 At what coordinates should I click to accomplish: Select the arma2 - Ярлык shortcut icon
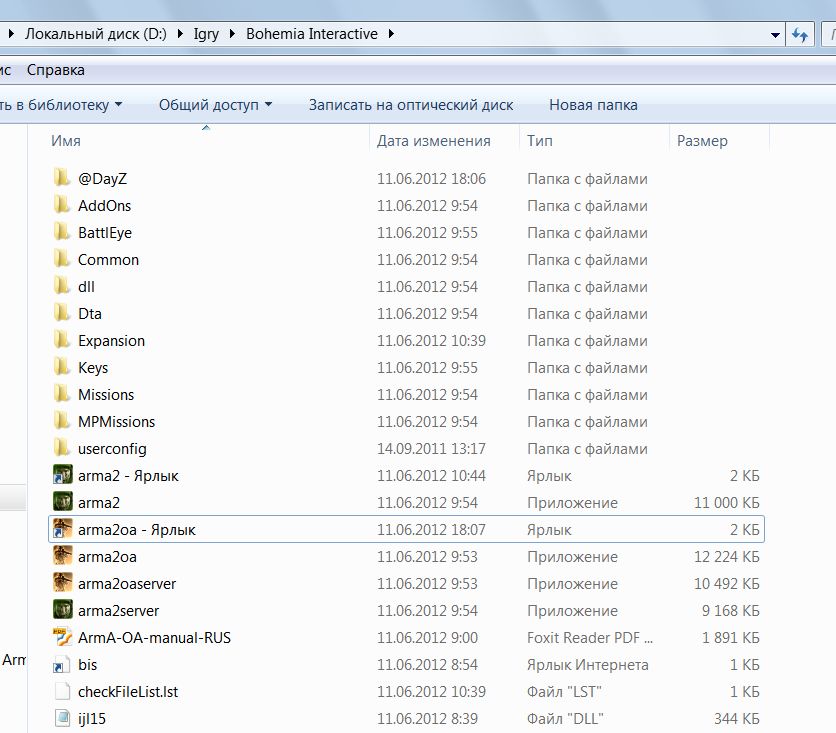coord(62,475)
